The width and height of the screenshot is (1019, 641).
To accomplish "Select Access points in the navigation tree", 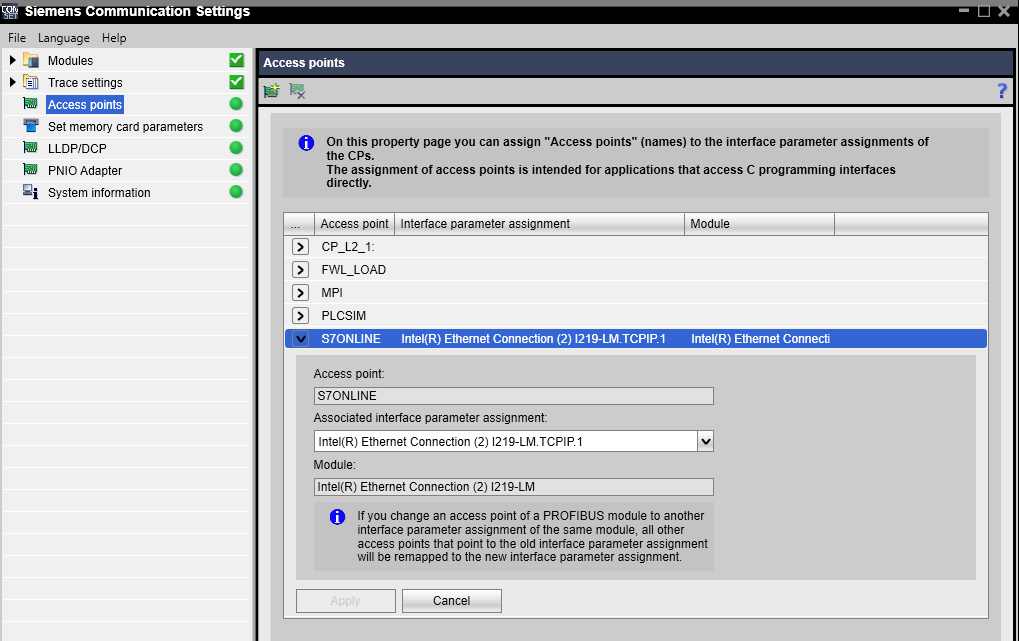I will click(x=85, y=105).
